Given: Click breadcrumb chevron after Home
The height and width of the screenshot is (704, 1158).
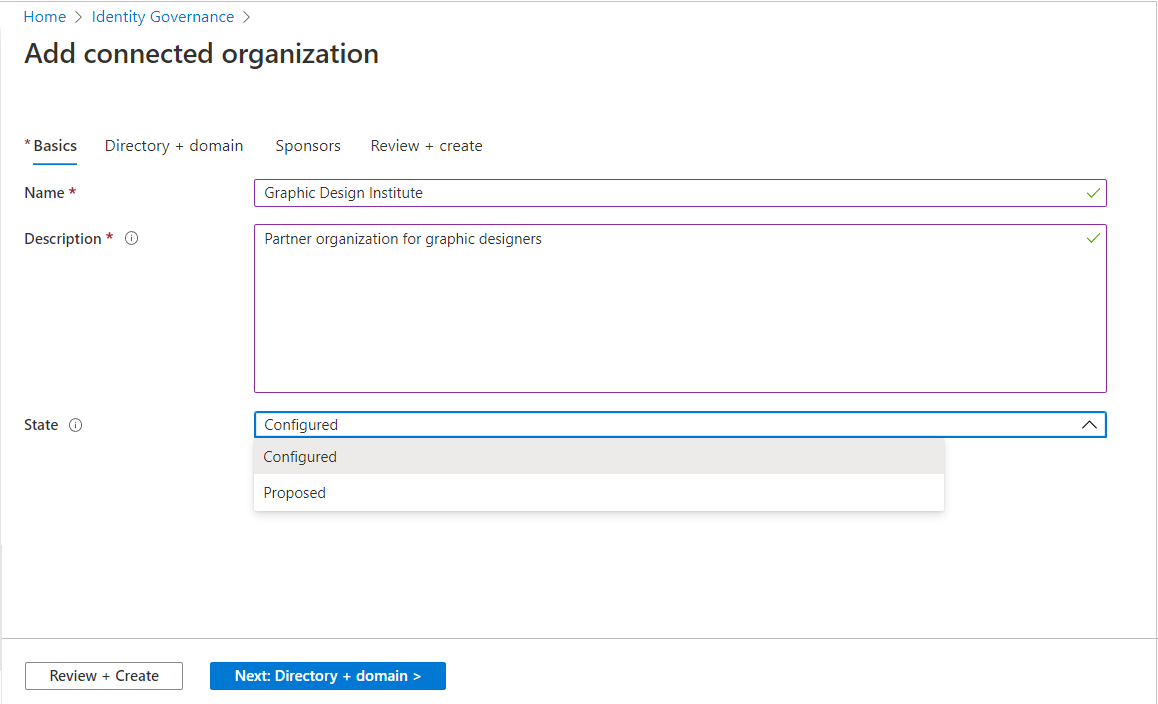Looking at the screenshot, I should (78, 17).
